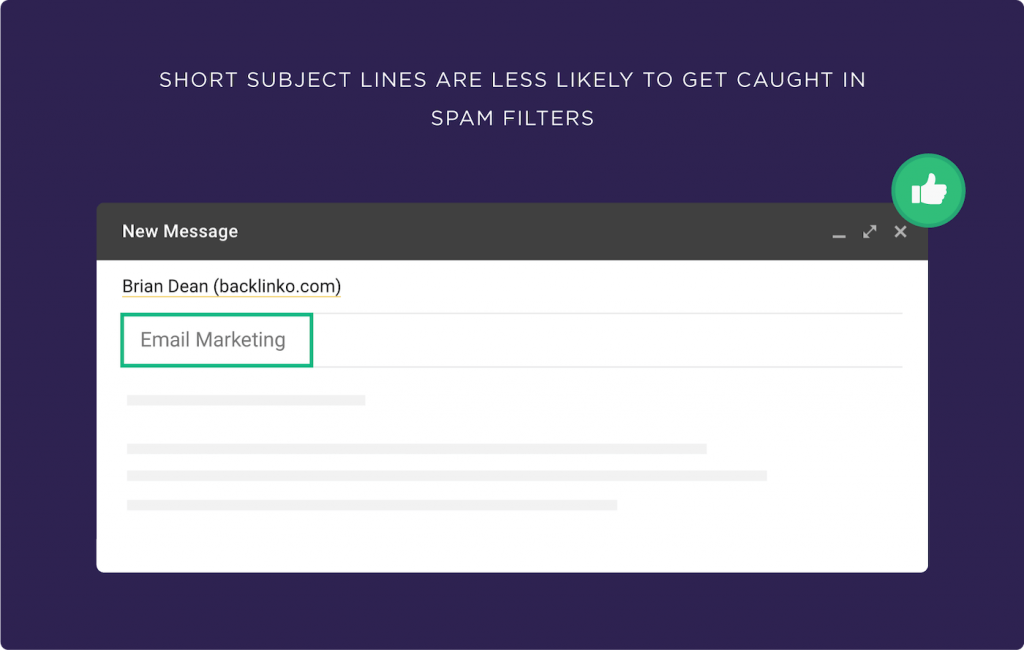
Task: Click the green border of the subject box
Action: [216, 316]
